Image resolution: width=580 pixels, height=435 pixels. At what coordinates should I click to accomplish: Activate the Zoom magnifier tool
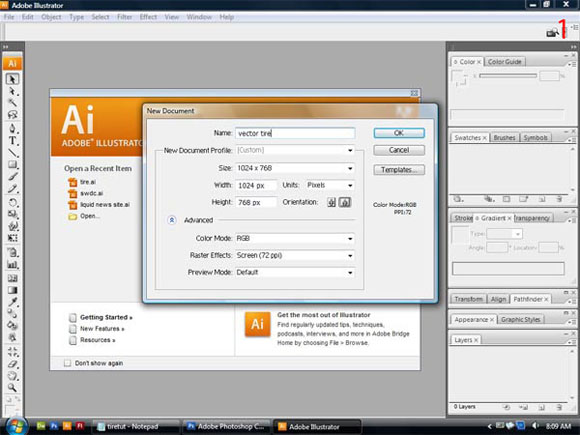[x=12, y=388]
